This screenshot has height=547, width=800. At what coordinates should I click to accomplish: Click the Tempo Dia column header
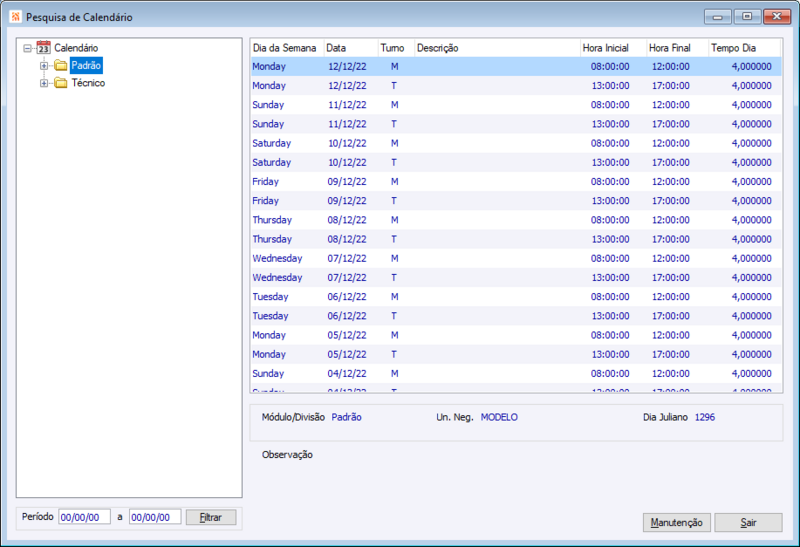(x=744, y=48)
